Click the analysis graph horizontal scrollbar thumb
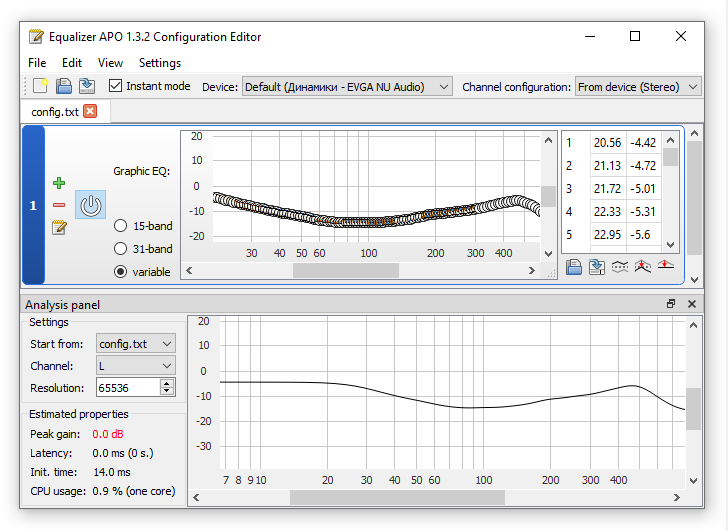728x531 pixels. [397, 497]
